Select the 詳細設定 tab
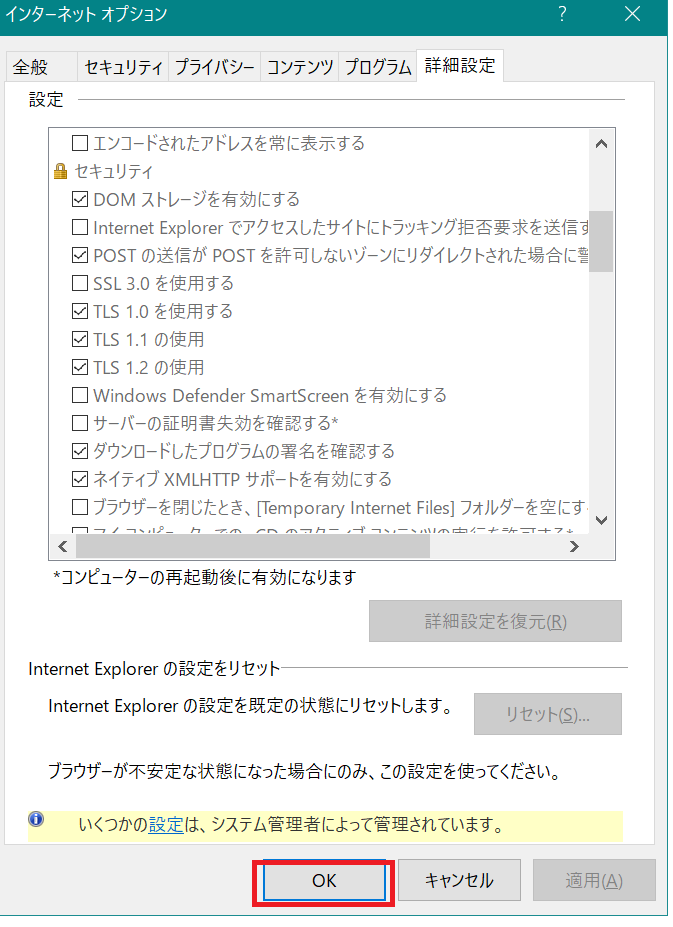The width and height of the screenshot is (673, 927). [x=460, y=65]
